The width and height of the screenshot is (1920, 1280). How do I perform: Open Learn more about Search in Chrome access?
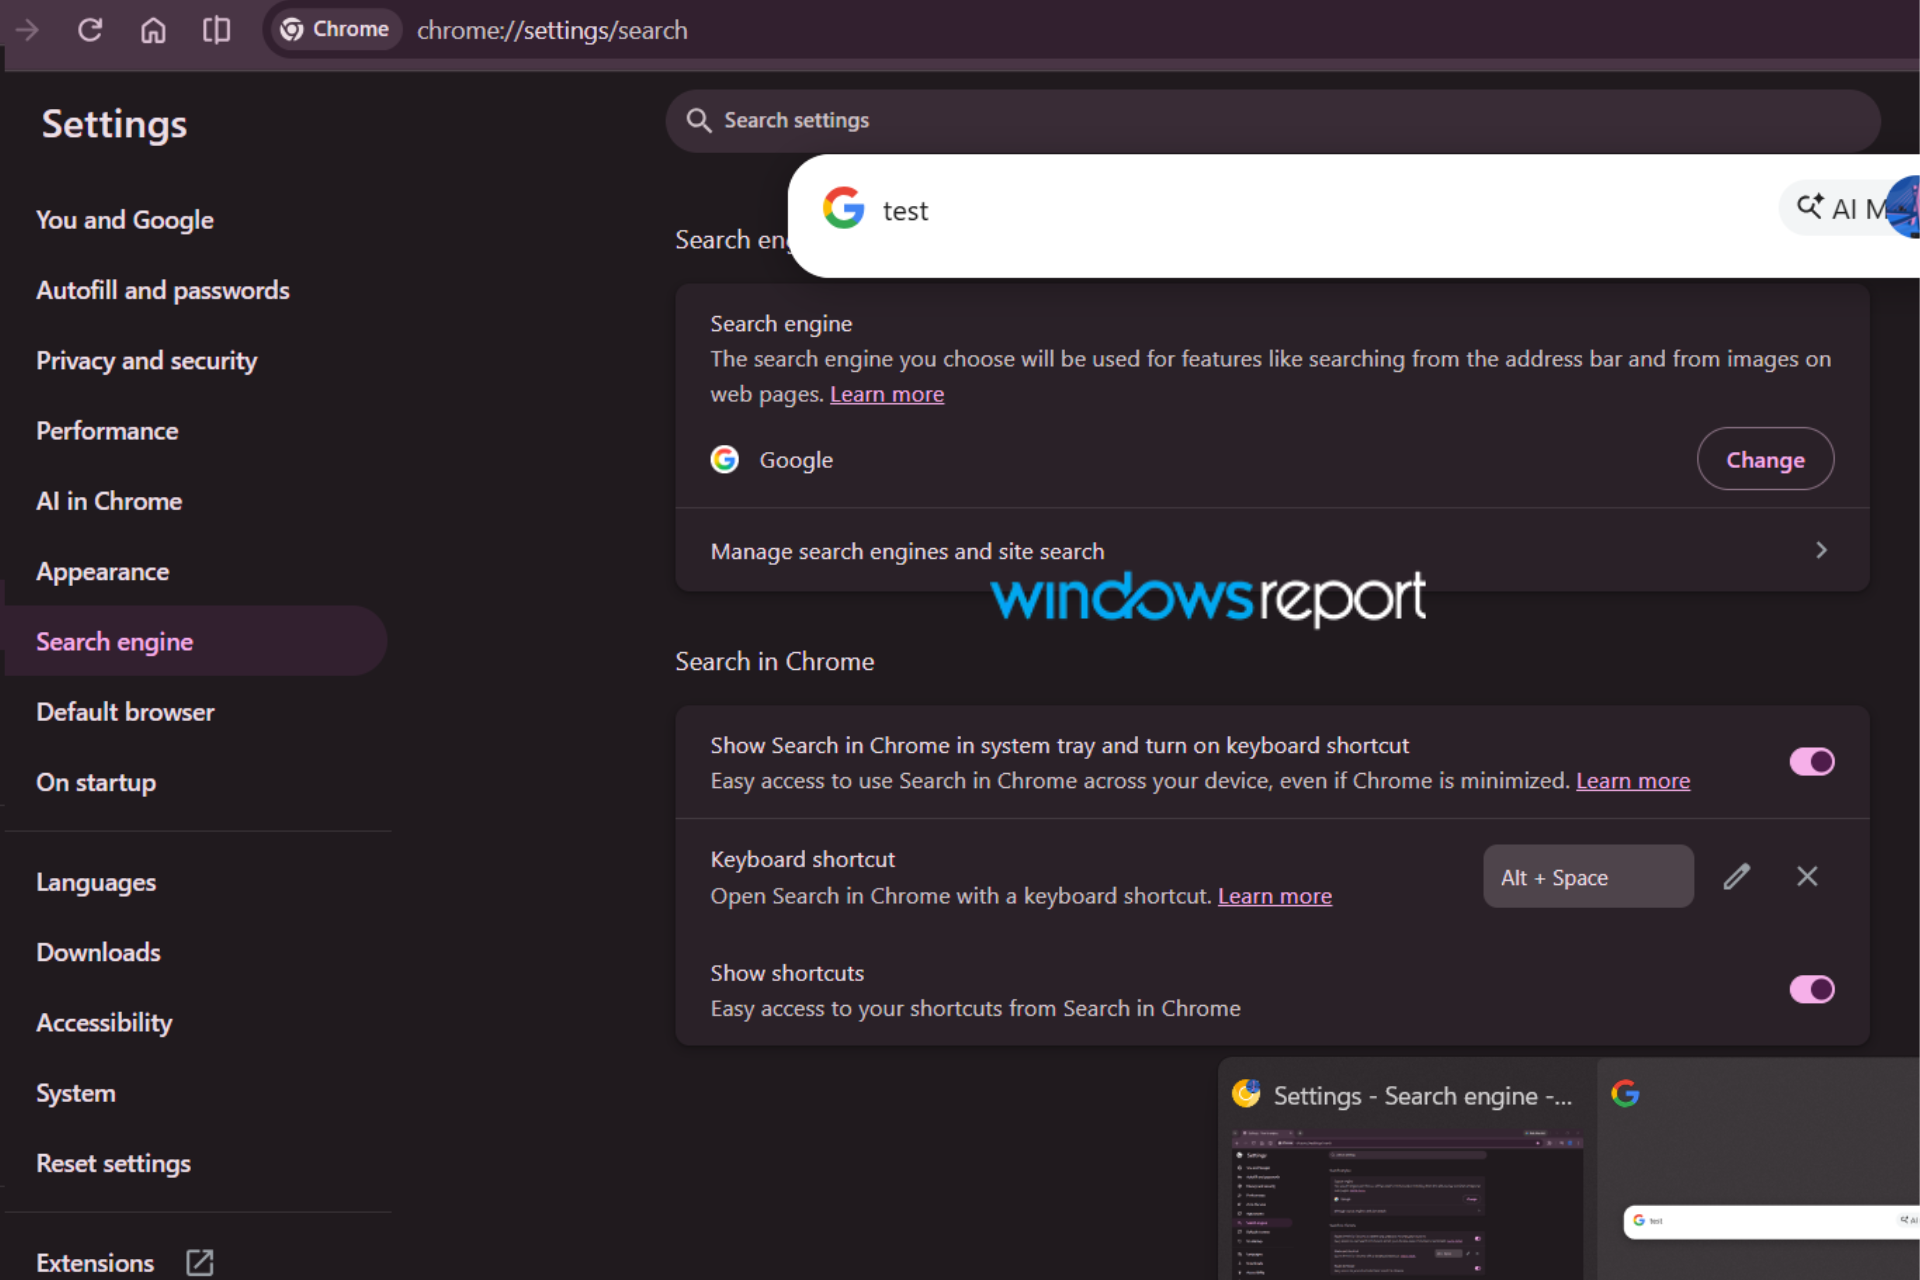[x=1633, y=781]
